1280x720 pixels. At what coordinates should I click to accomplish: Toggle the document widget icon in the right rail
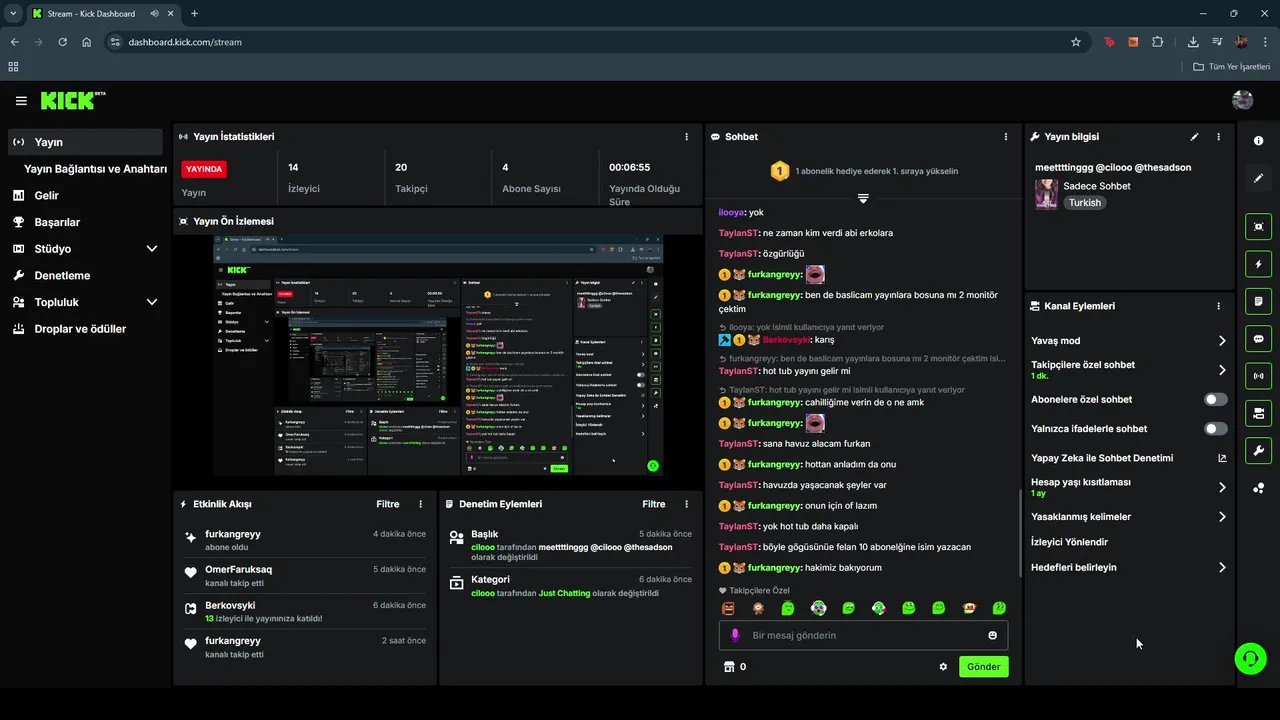coord(1259,301)
